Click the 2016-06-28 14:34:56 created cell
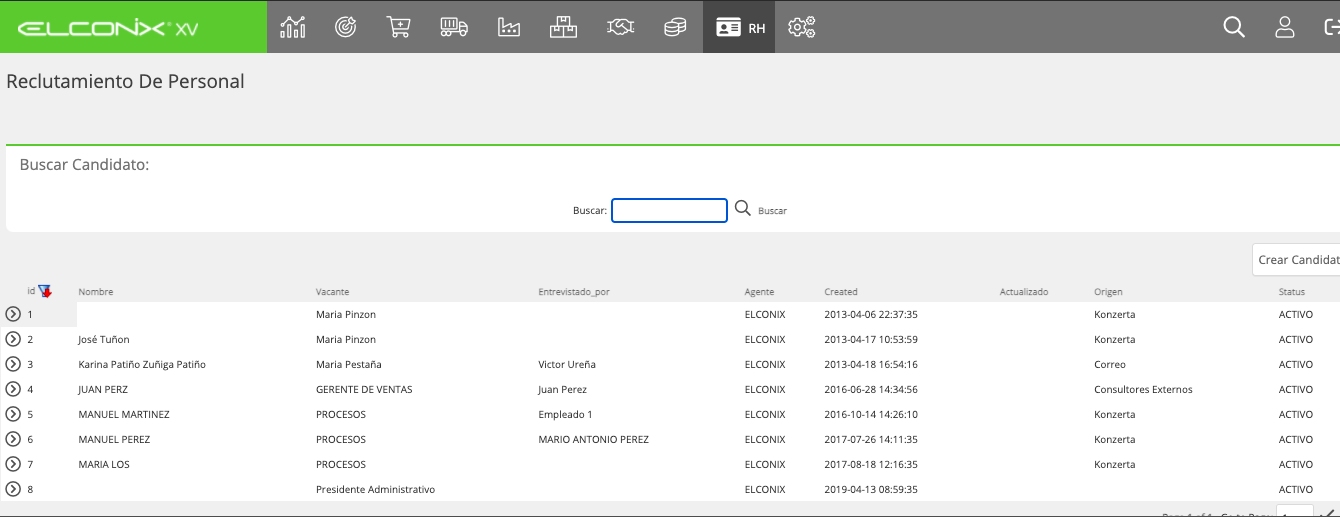 point(871,390)
